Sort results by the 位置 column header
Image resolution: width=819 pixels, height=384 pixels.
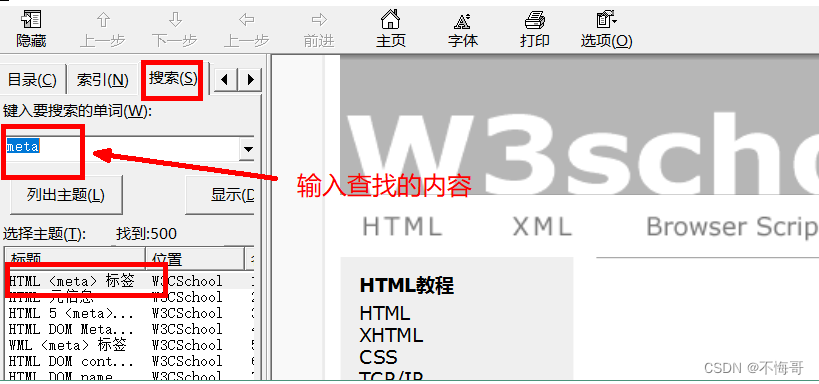coord(195,260)
